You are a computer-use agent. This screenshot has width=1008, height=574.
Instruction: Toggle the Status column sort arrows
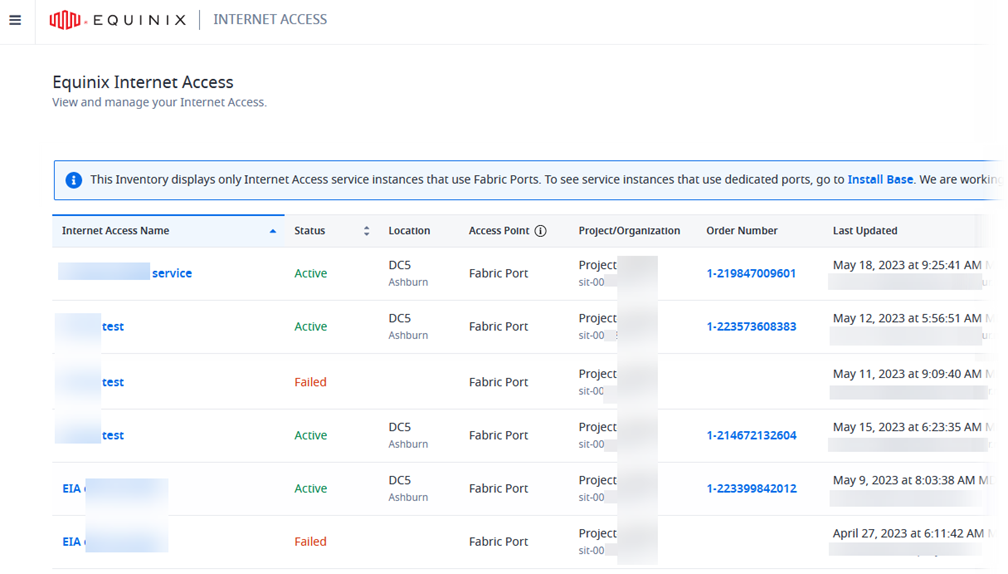coord(366,231)
